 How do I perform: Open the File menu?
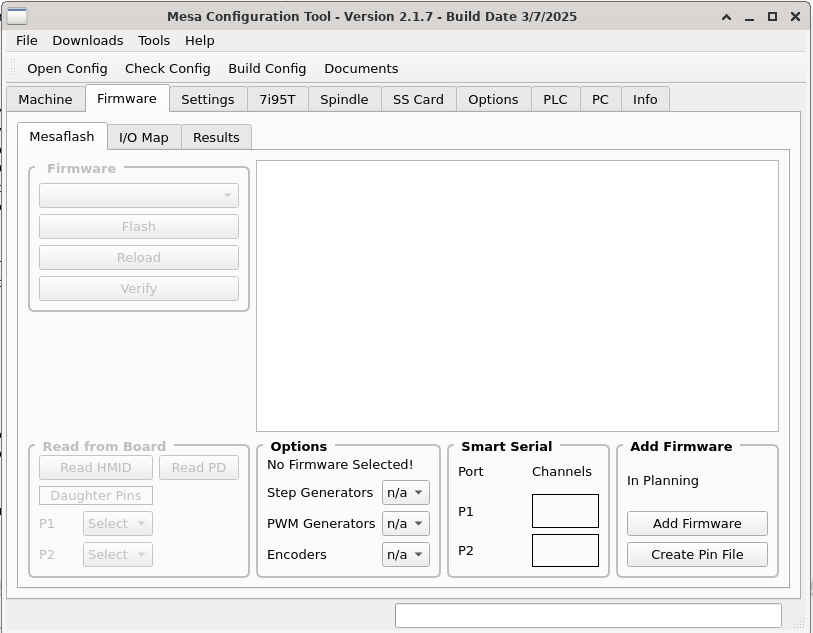26,40
